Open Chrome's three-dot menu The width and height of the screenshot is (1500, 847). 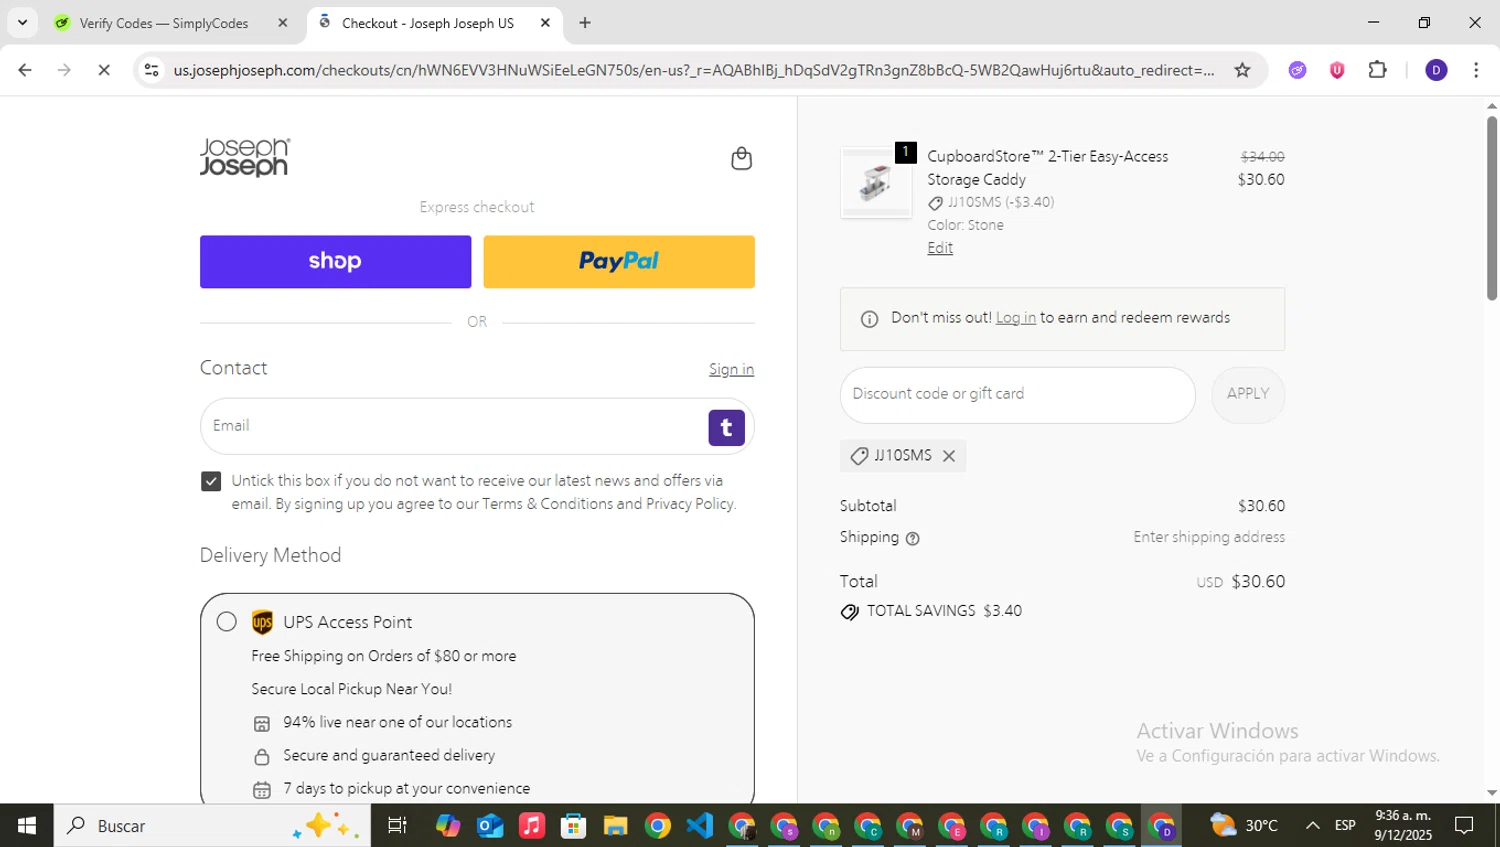(x=1476, y=70)
